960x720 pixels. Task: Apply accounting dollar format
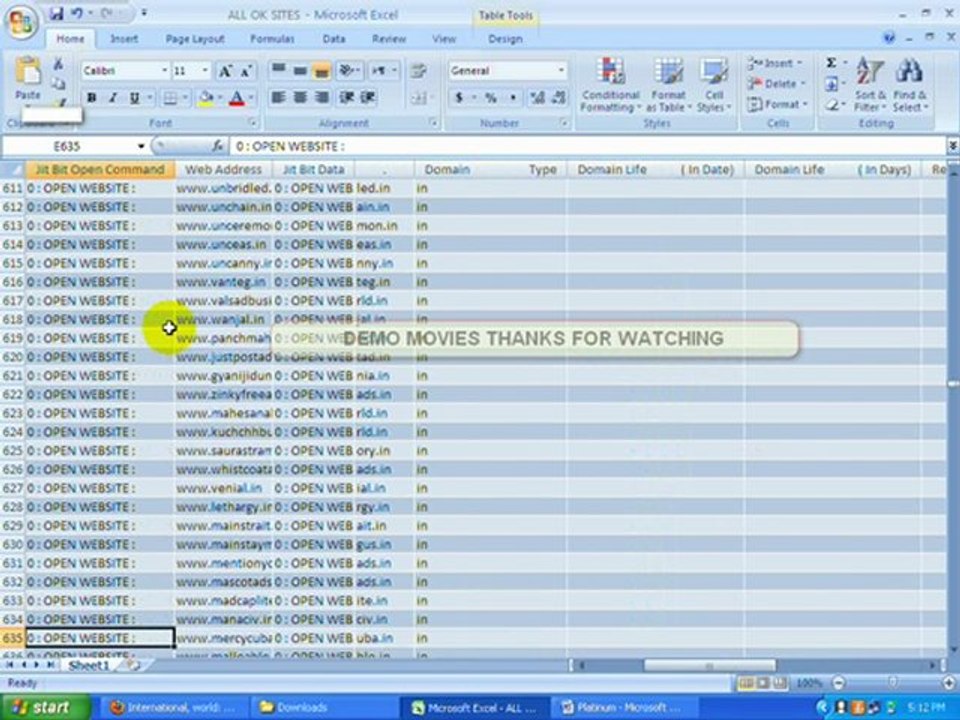coord(459,97)
